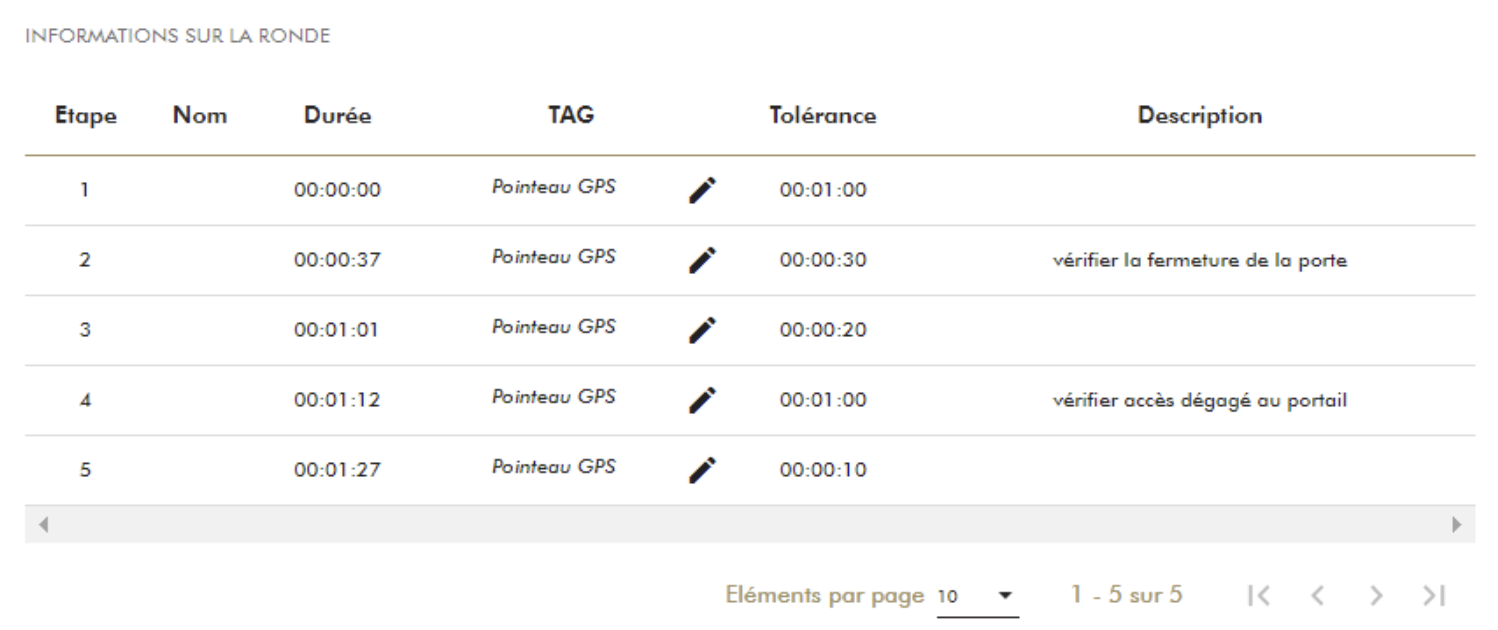This screenshot has height=630, width=1498.
Task: Click the edit pencil for step 2
Action: coord(703,260)
